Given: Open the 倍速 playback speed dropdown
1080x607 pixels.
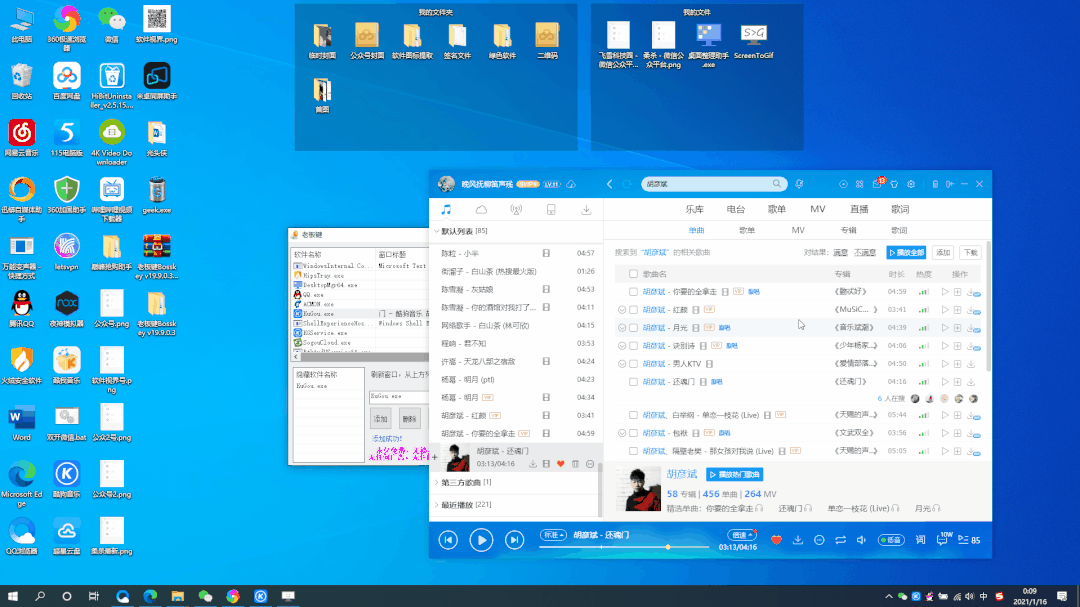Looking at the screenshot, I should coord(742,535).
